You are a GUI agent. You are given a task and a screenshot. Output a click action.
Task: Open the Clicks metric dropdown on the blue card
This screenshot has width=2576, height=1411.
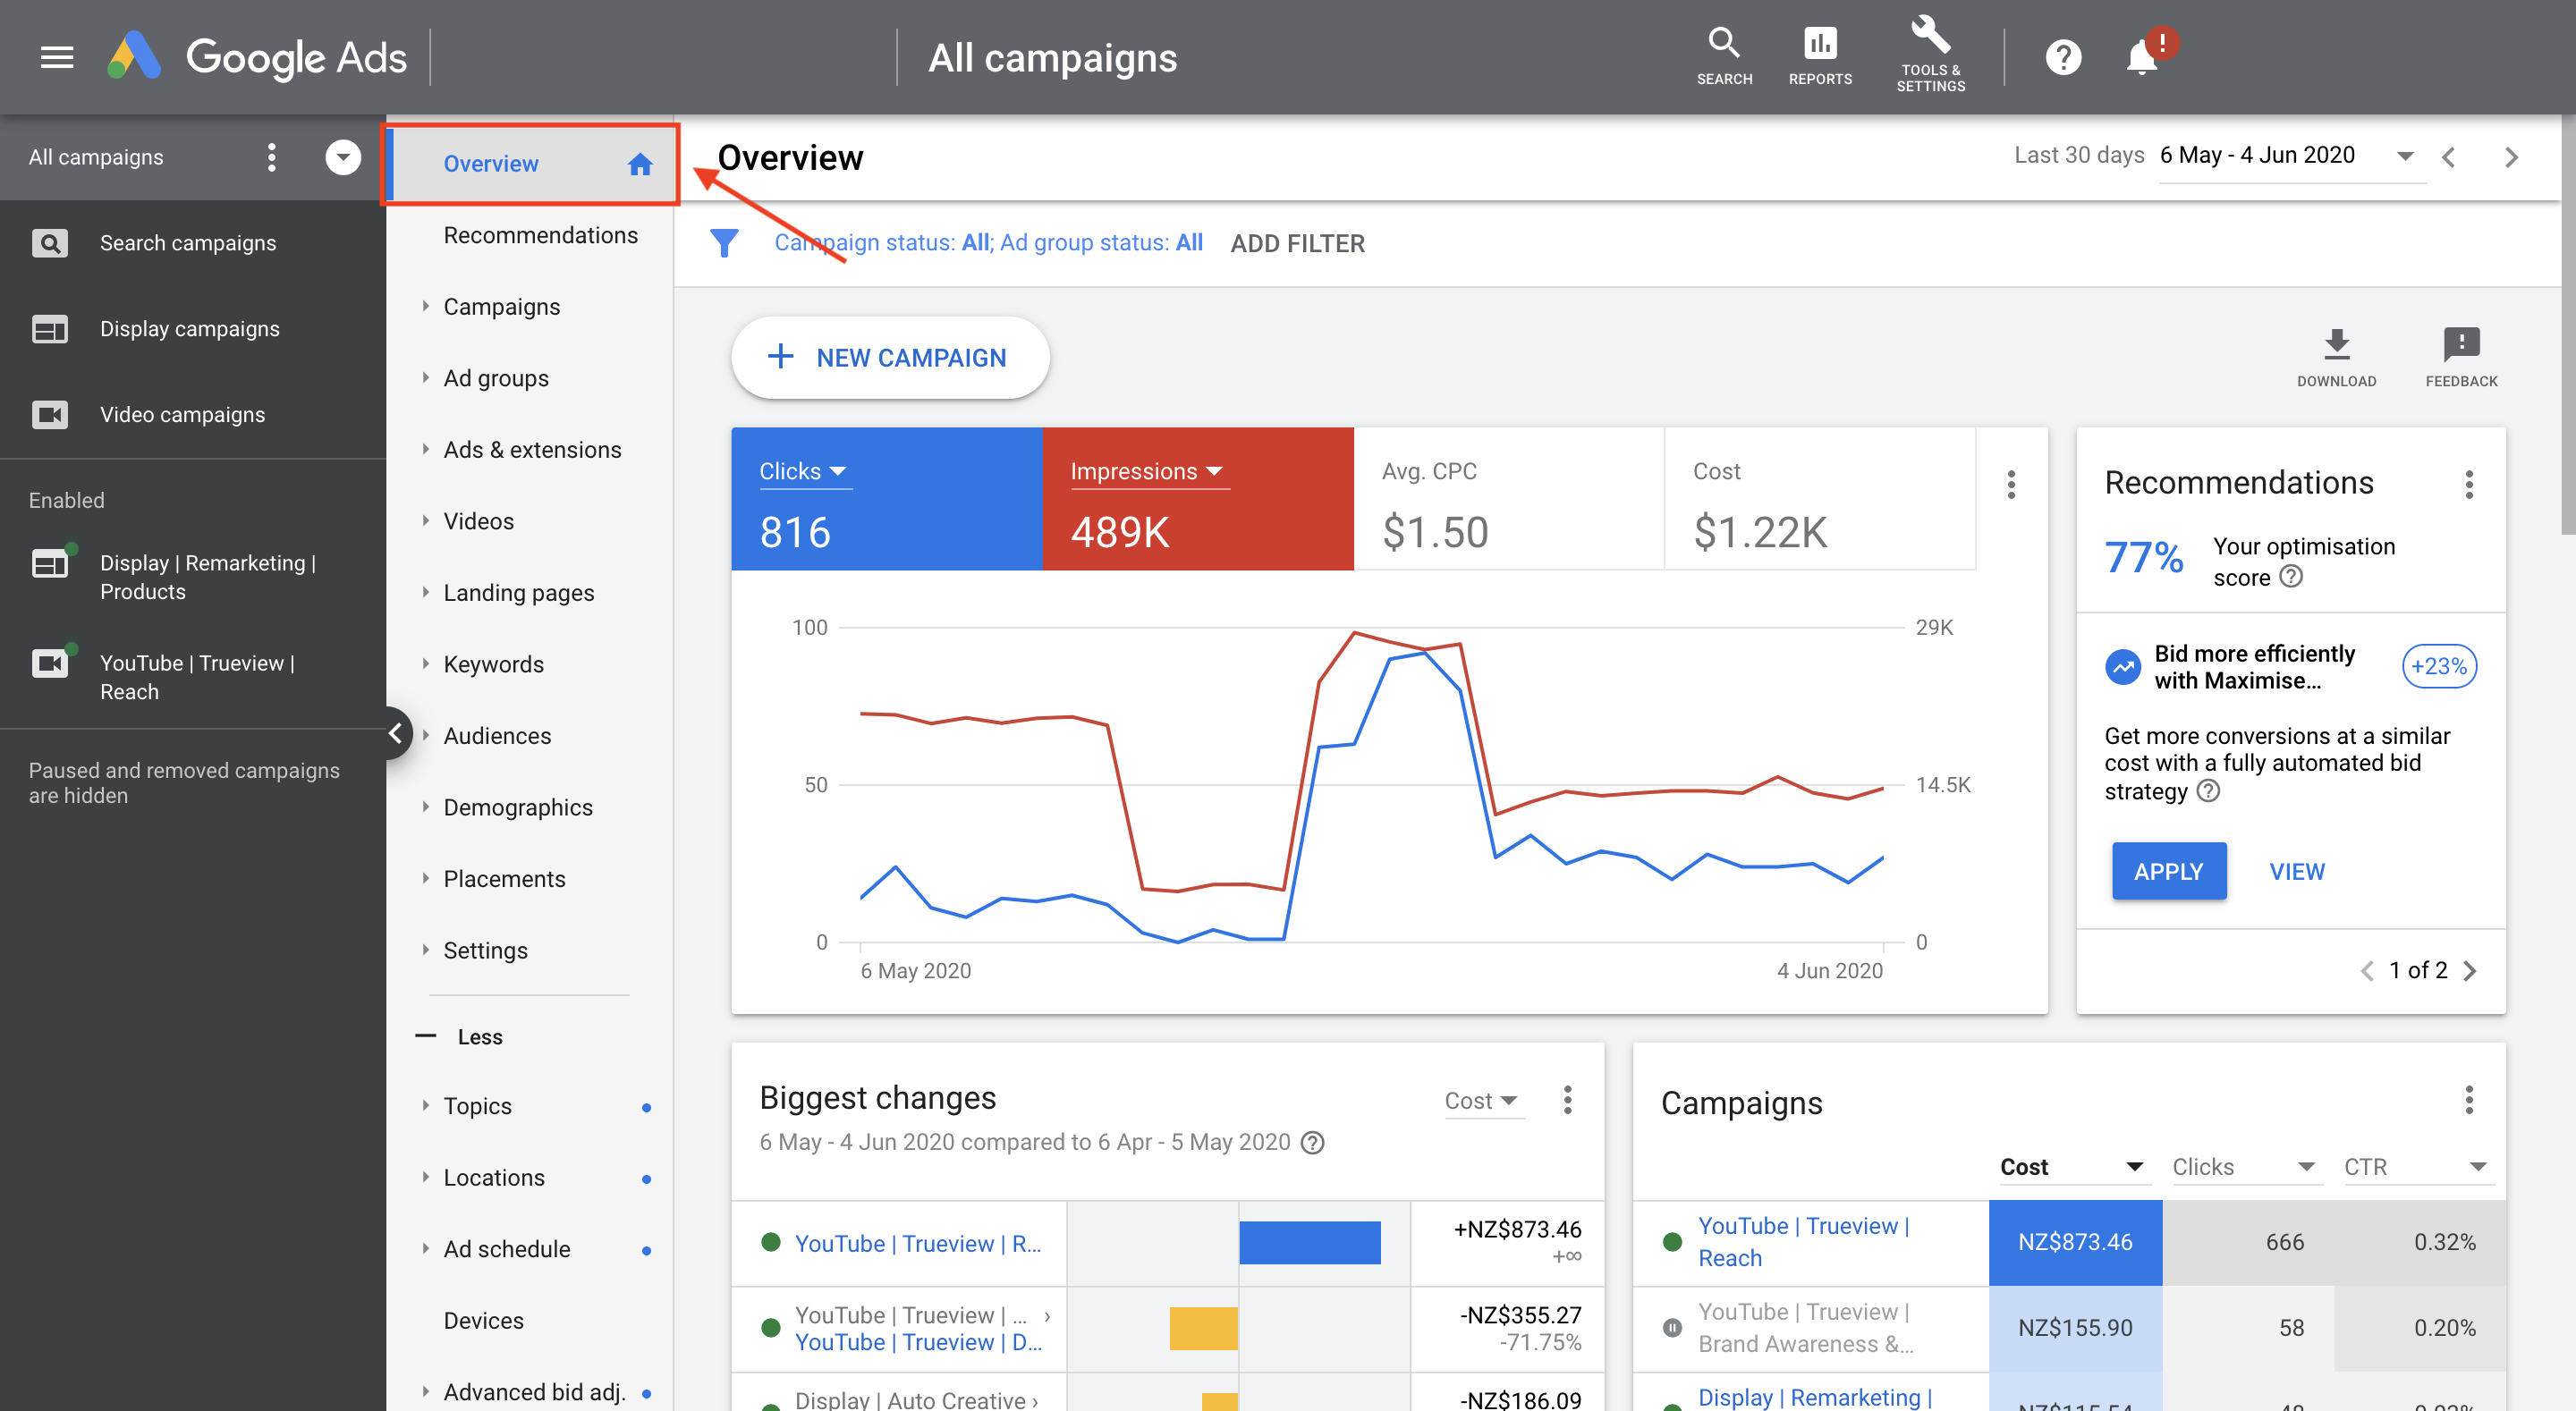coord(803,470)
